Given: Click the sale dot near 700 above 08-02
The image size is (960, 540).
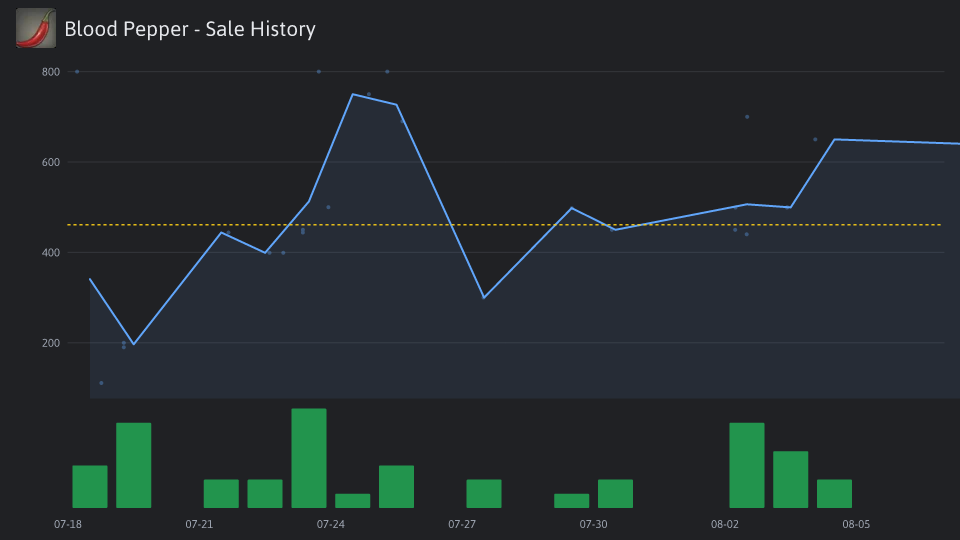Looking at the screenshot, I should click(747, 117).
